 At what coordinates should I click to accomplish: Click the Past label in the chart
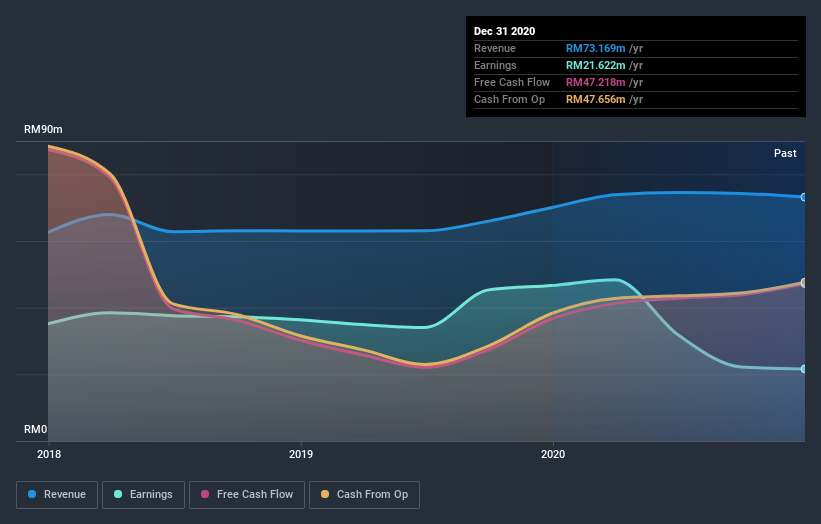[x=785, y=153]
